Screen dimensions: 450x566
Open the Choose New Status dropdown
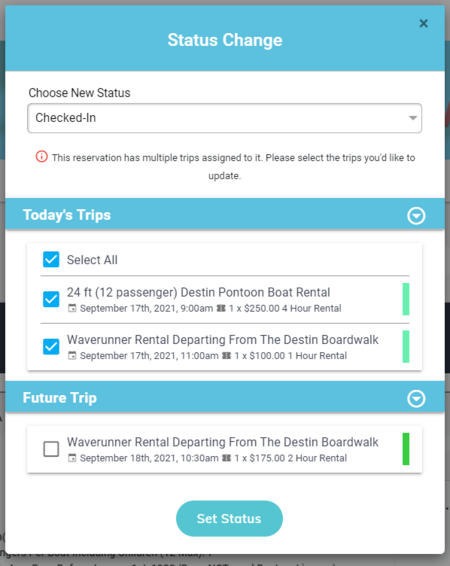tap(224, 118)
